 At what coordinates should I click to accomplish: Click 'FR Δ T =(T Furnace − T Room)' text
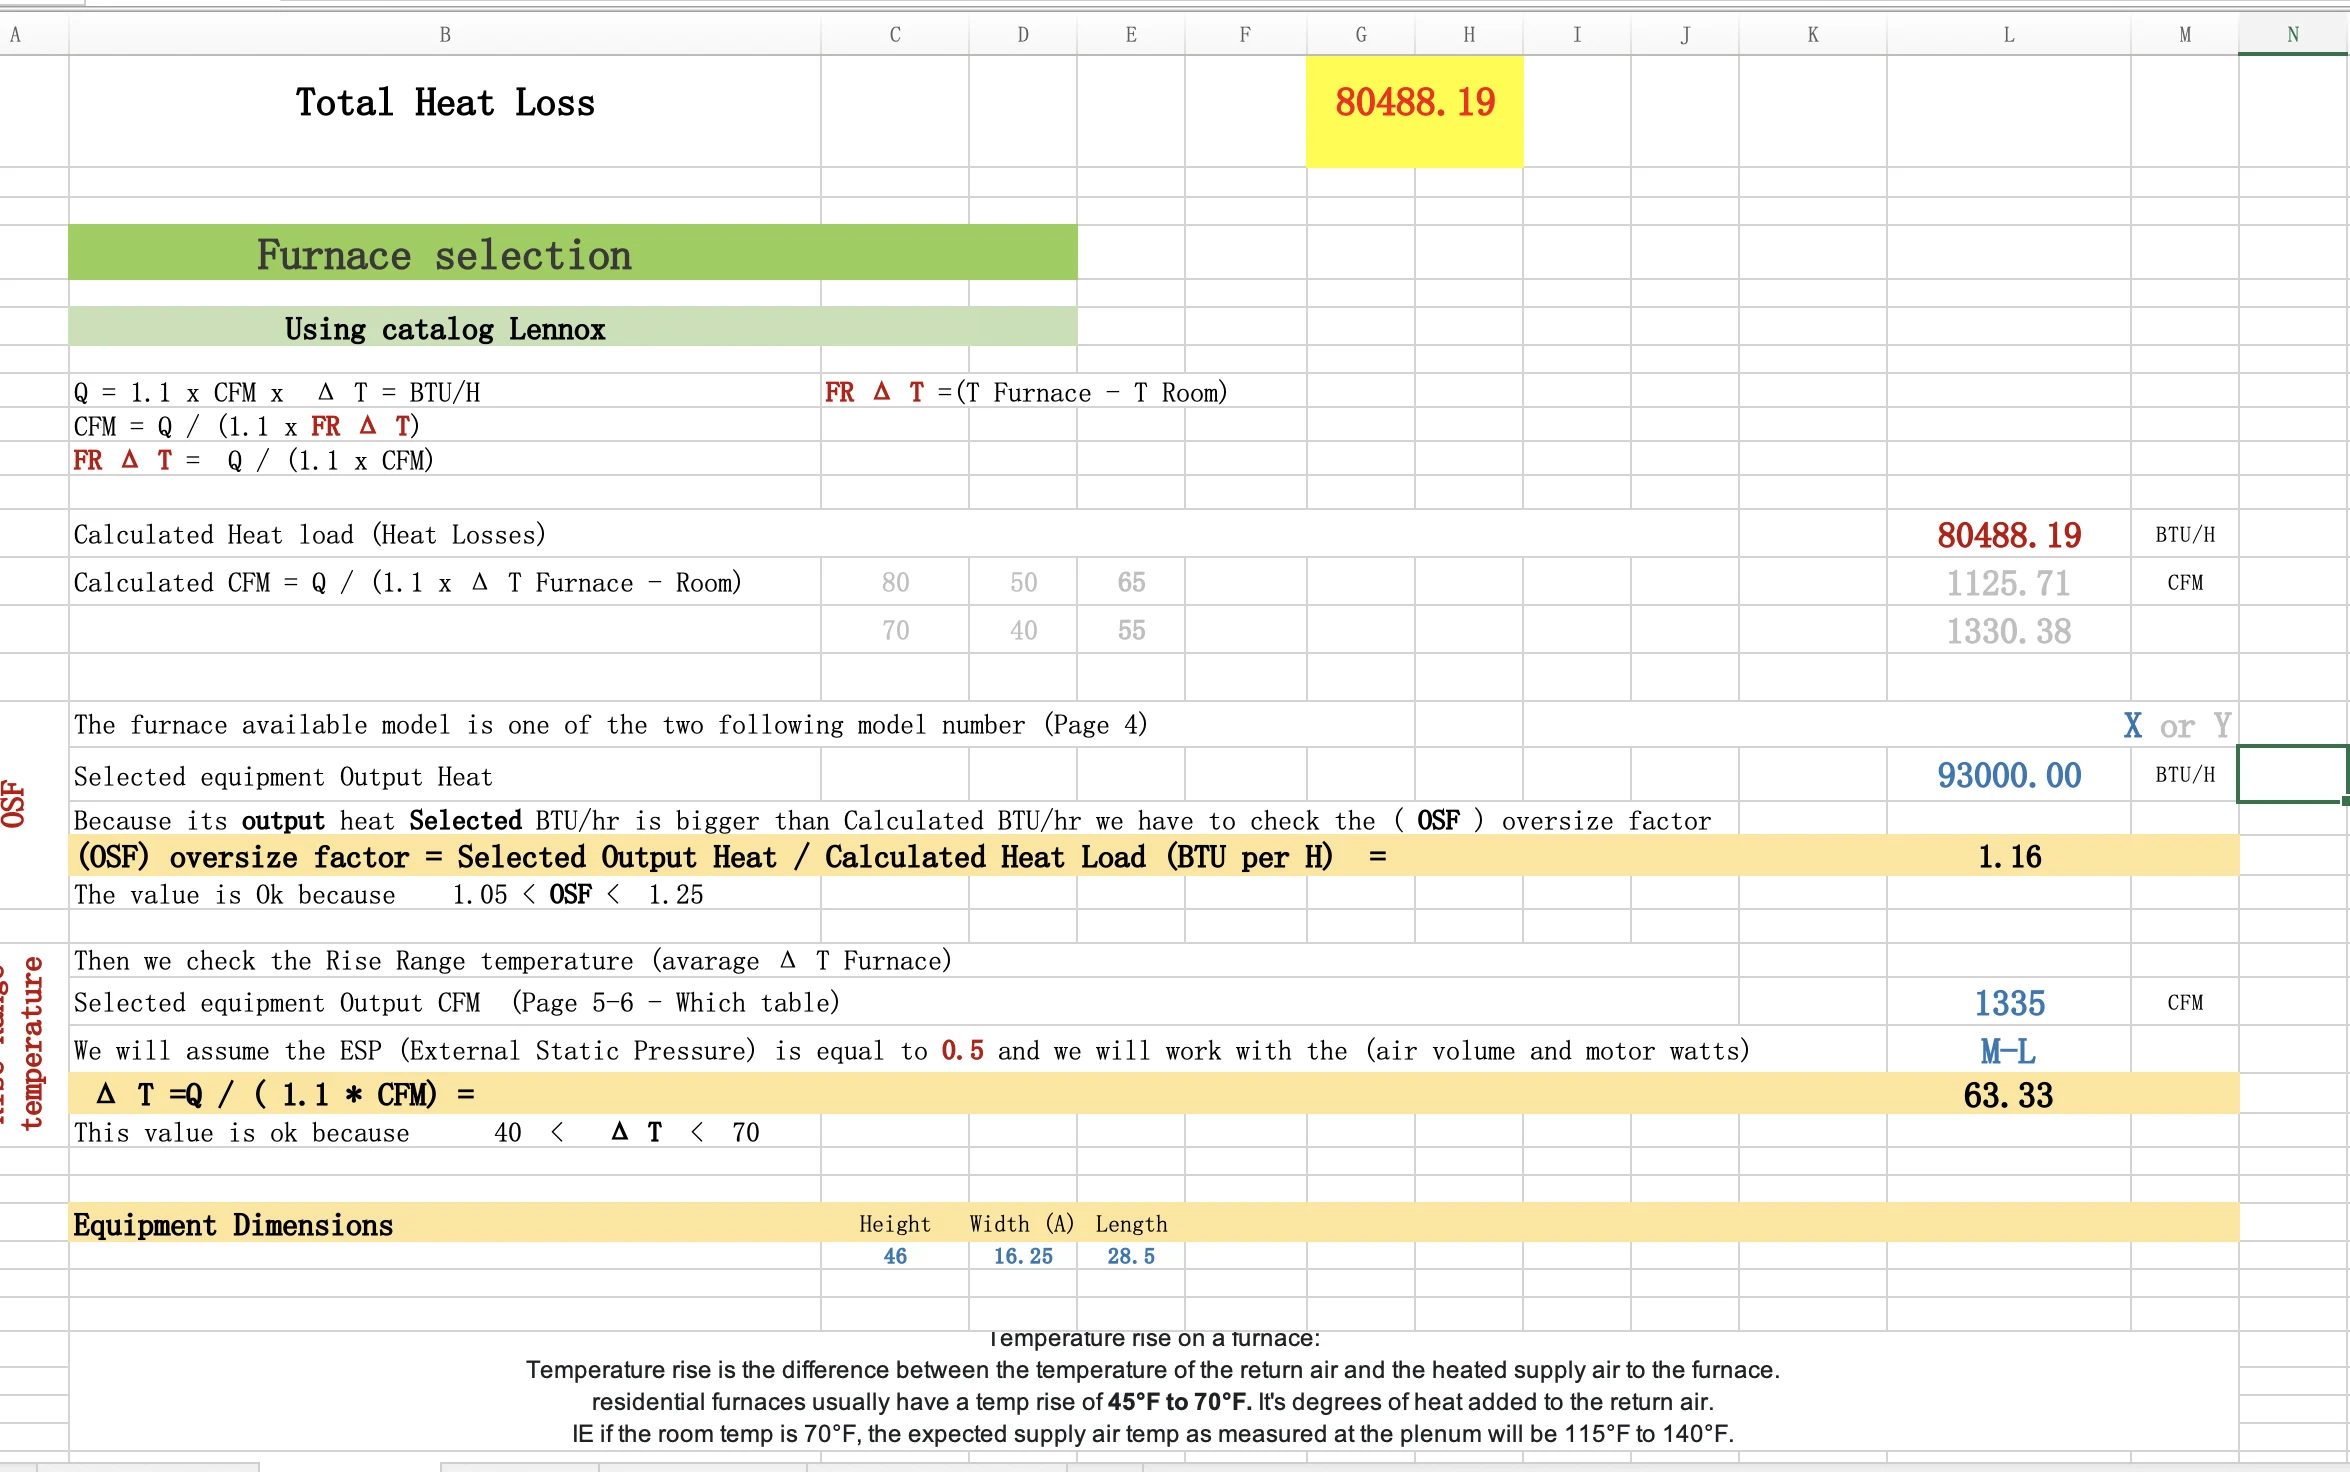pyautogui.click(x=1026, y=392)
